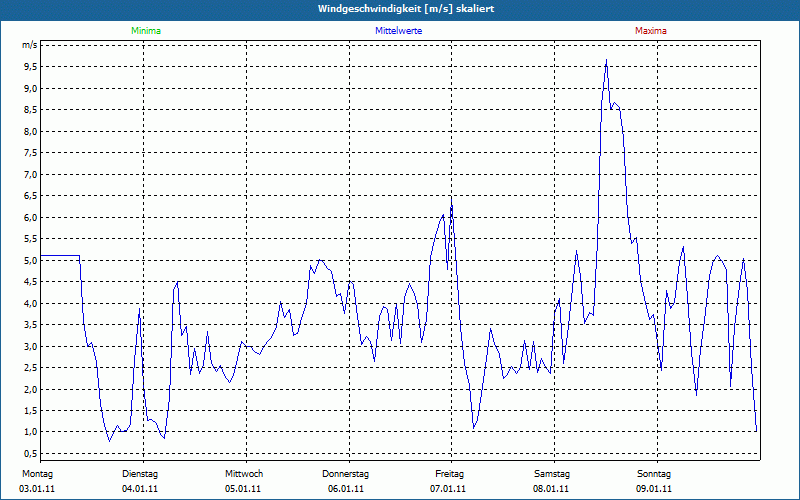Click the date 04.01.11

coord(140,489)
